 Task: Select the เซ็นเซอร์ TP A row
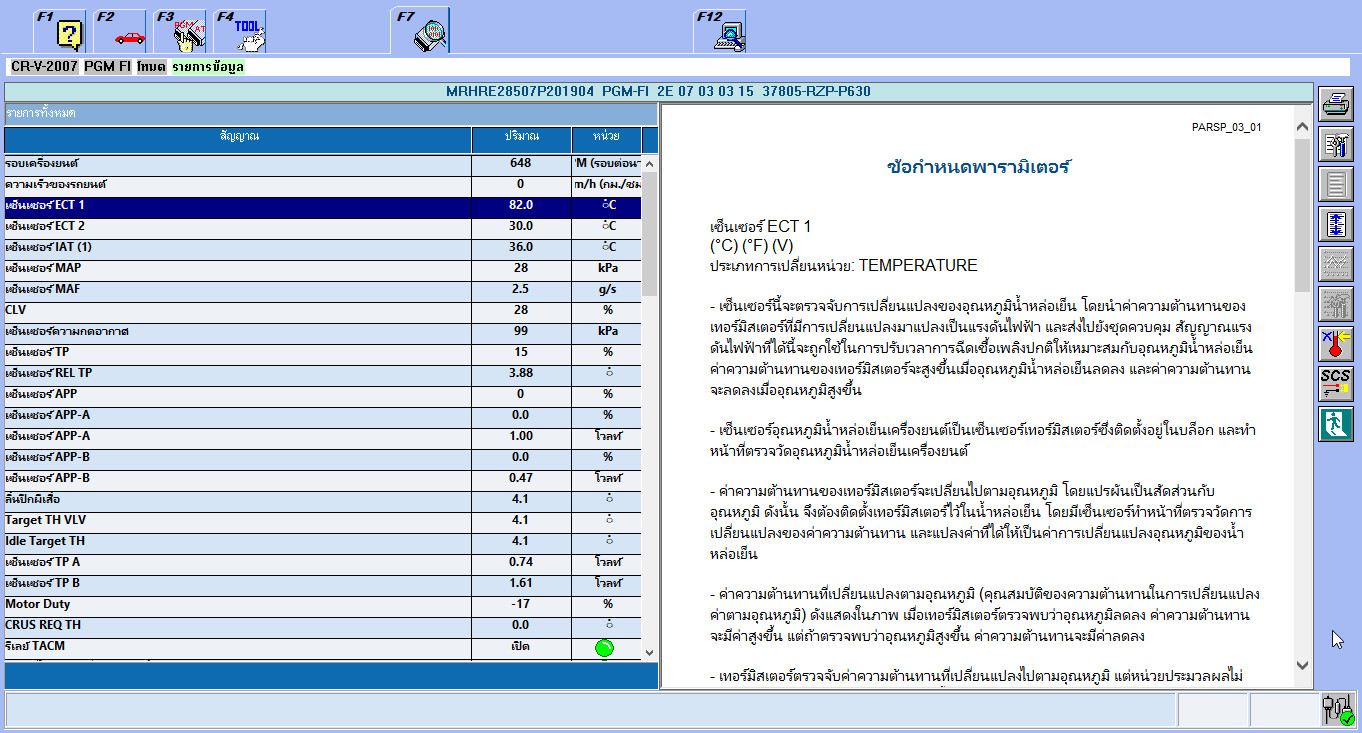[322, 563]
